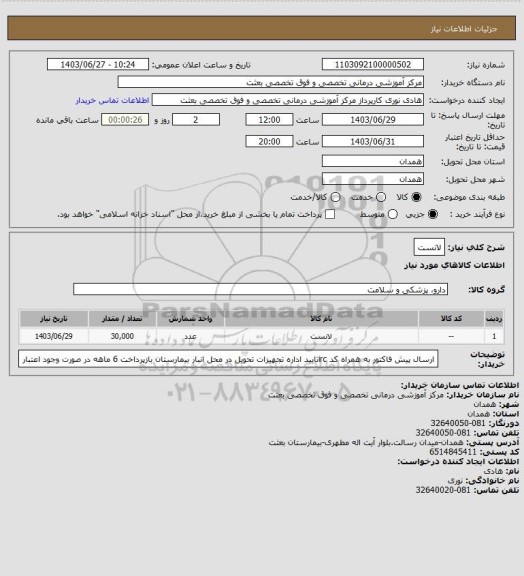Select the خدمت radio button
Image resolution: width=524 pixels, height=576 pixels.
pos(381,197)
